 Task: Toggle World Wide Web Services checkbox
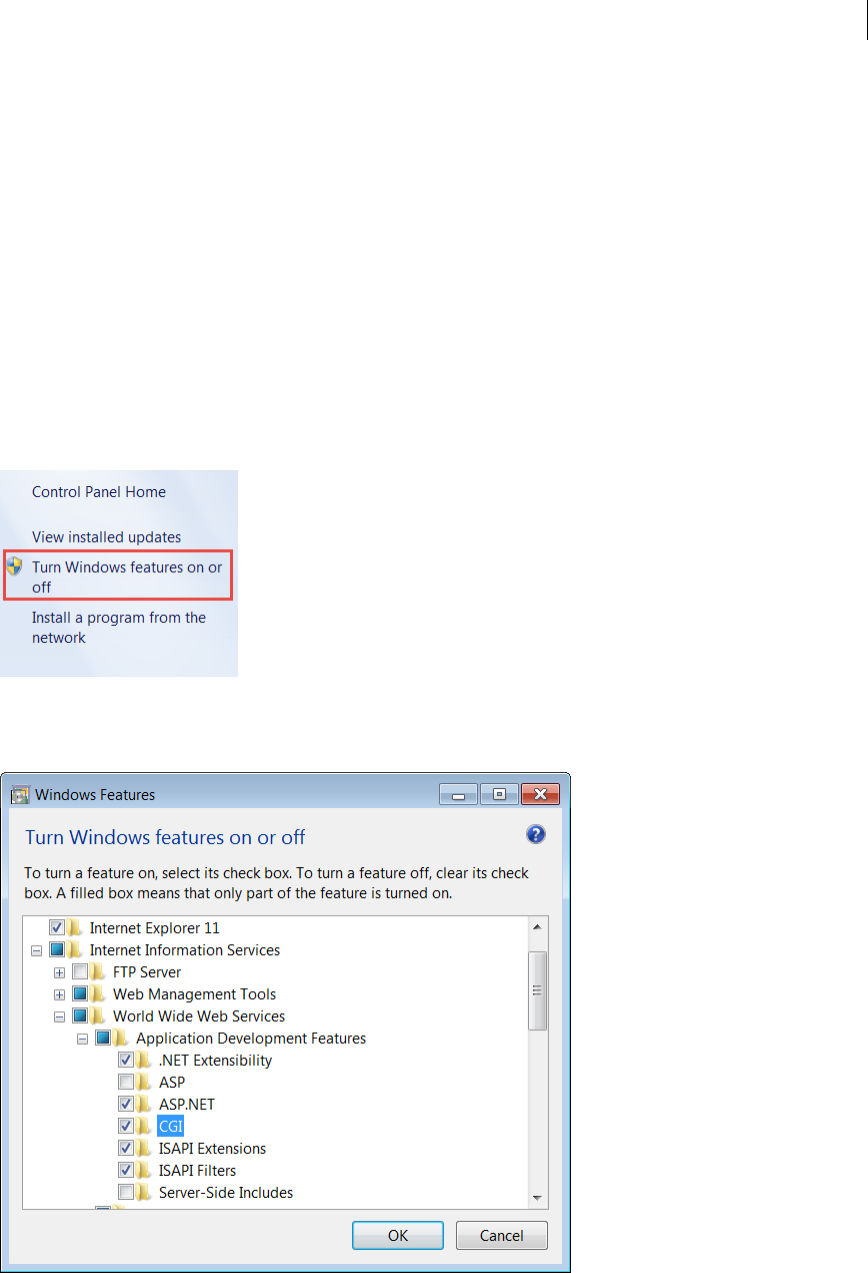point(80,1016)
